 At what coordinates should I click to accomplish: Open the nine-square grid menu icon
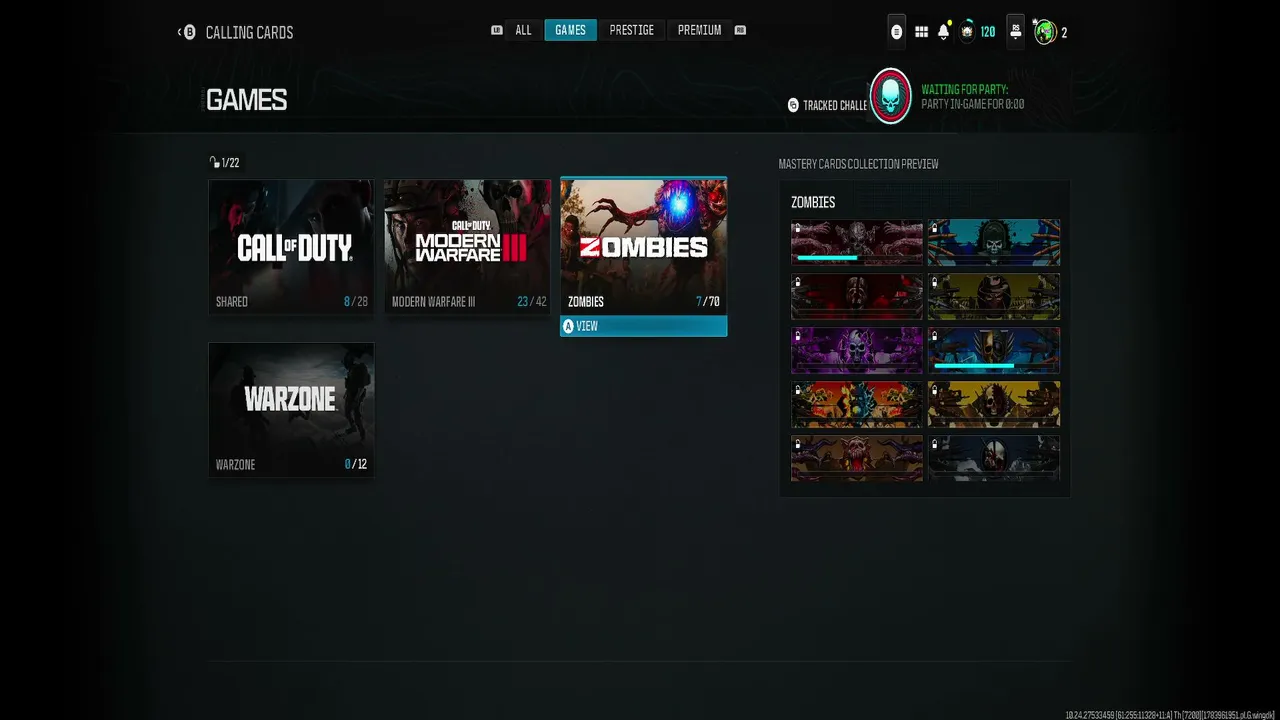pyautogui.click(x=922, y=32)
